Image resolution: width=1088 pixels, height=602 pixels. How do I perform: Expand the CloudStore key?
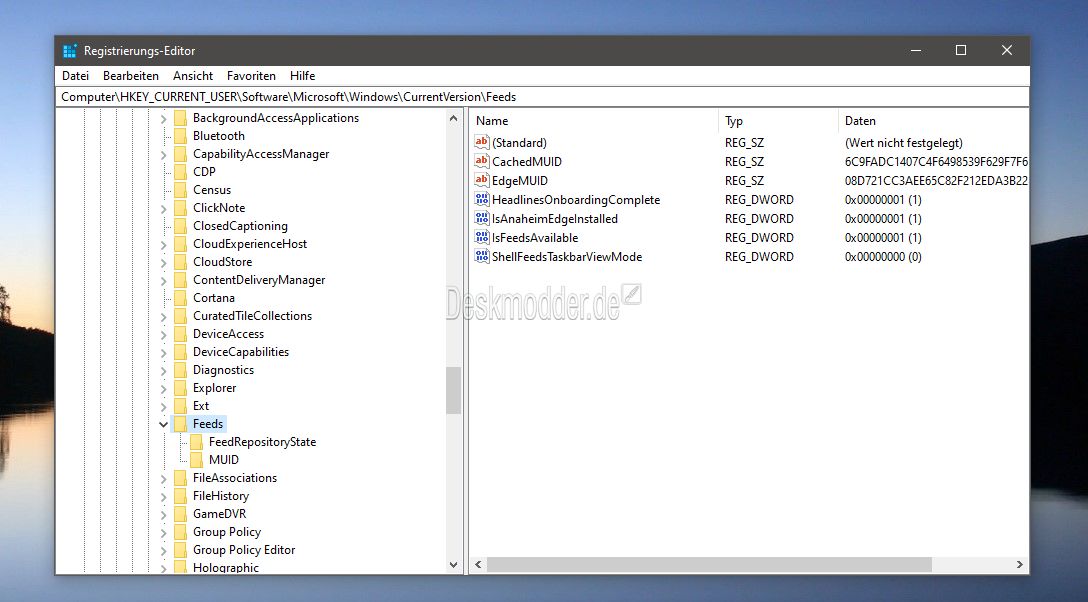pyautogui.click(x=164, y=263)
